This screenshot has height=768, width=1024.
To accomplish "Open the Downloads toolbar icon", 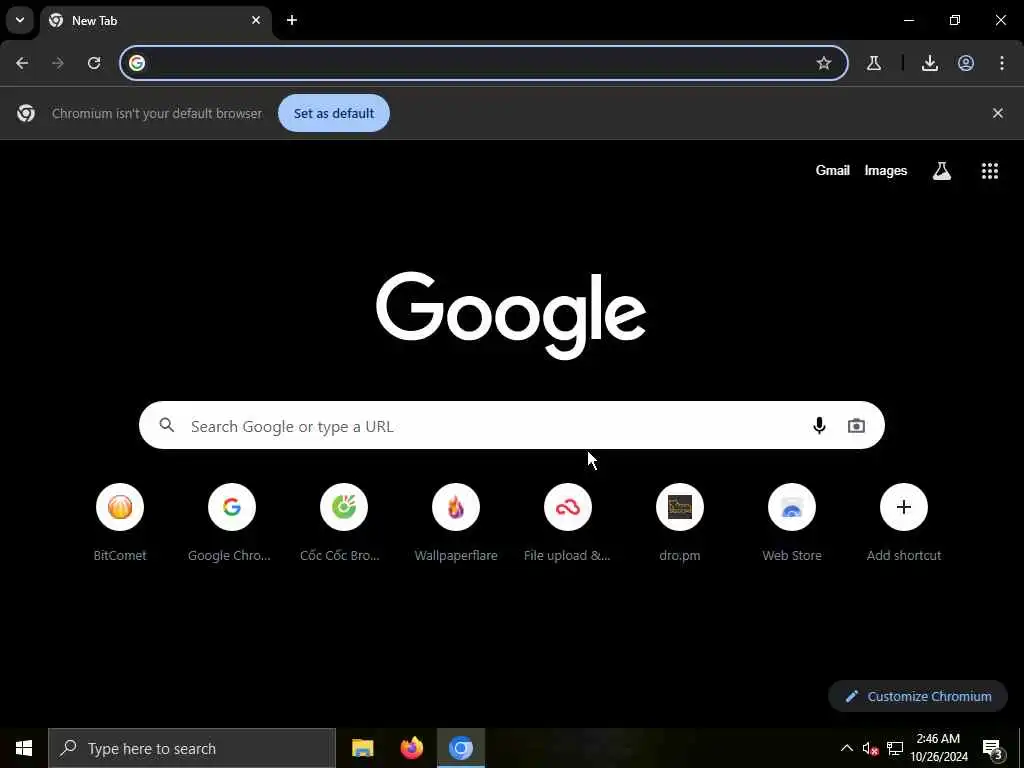I will pos(930,63).
